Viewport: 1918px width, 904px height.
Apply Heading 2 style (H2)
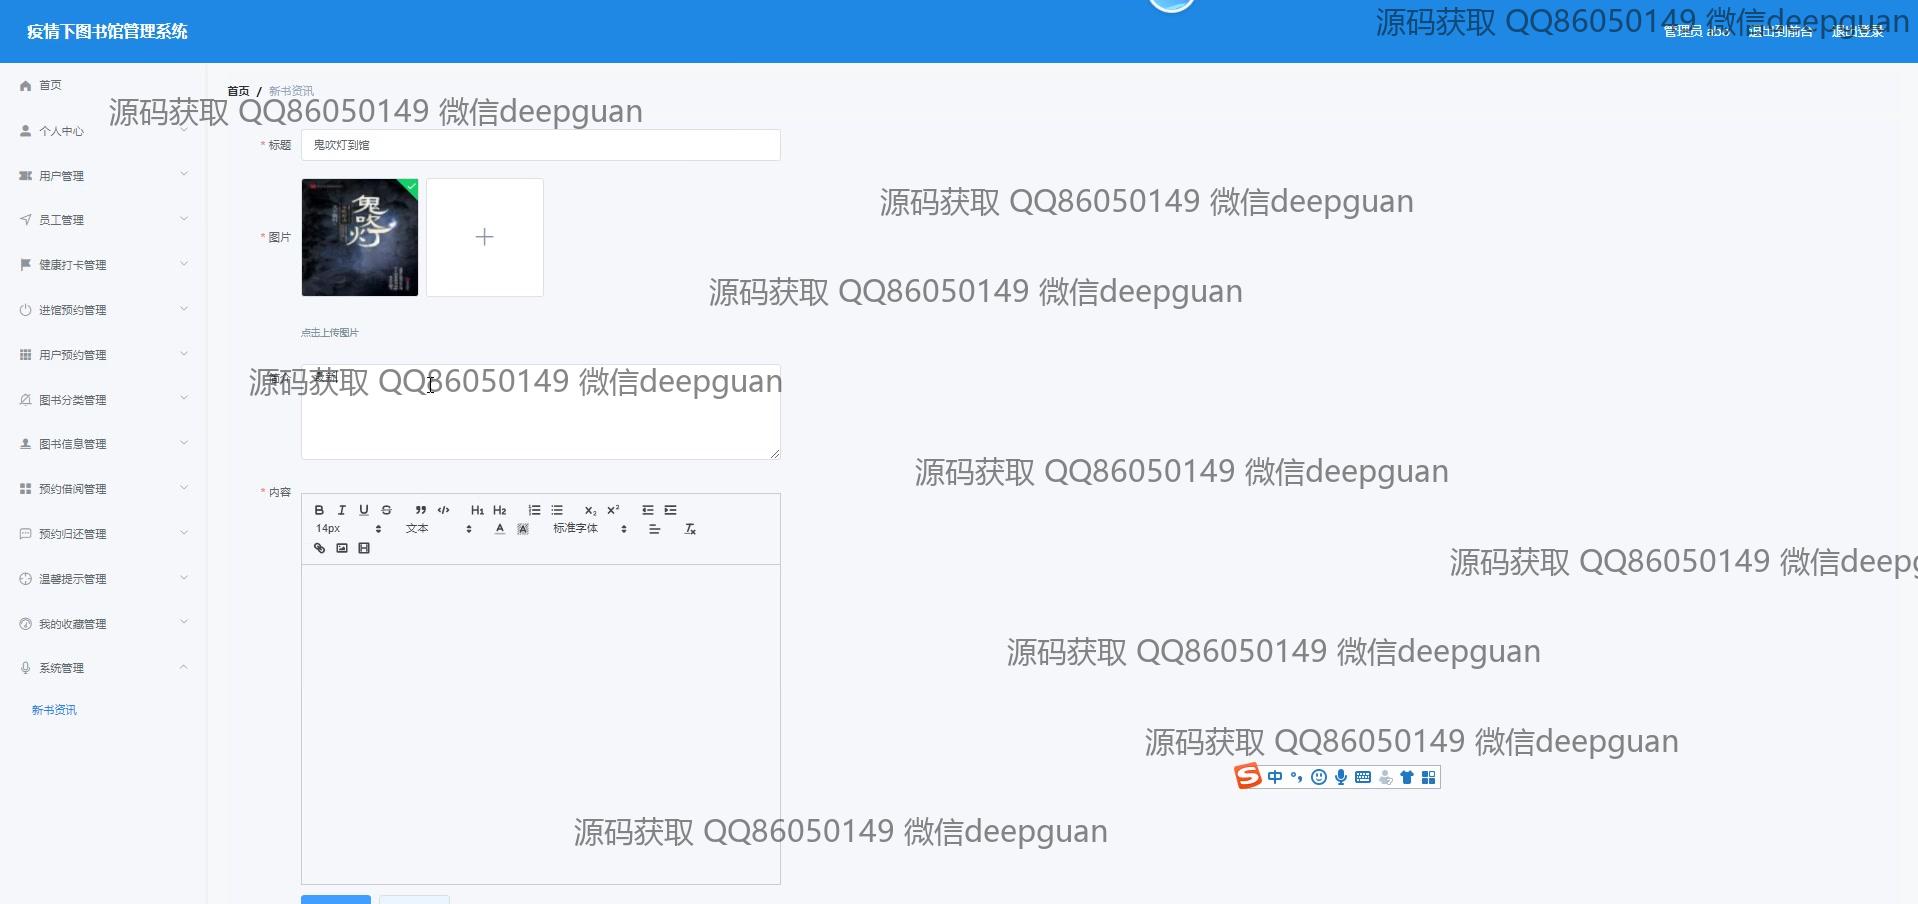(x=500, y=510)
